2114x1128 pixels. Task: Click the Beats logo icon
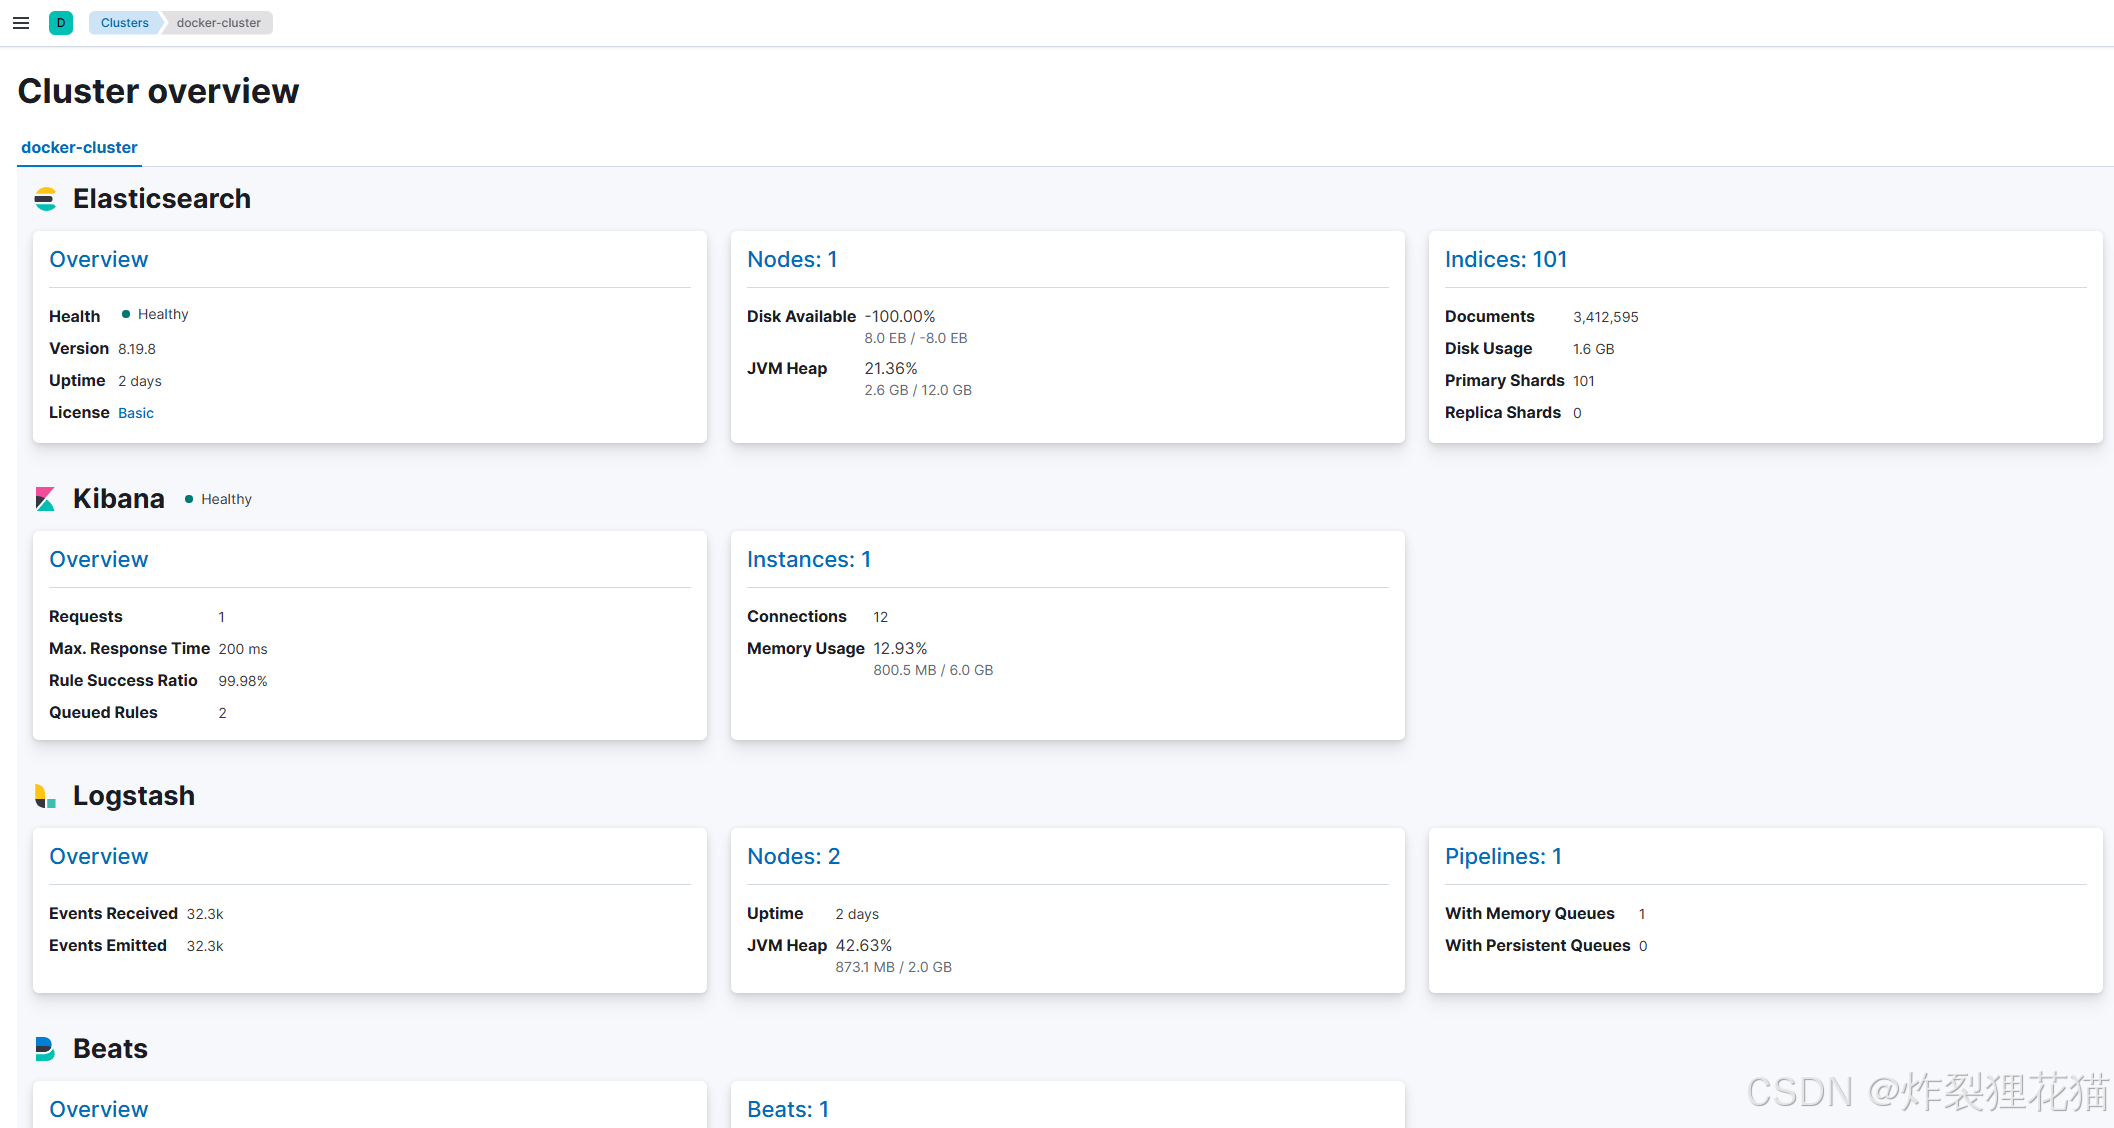pyautogui.click(x=45, y=1049)
